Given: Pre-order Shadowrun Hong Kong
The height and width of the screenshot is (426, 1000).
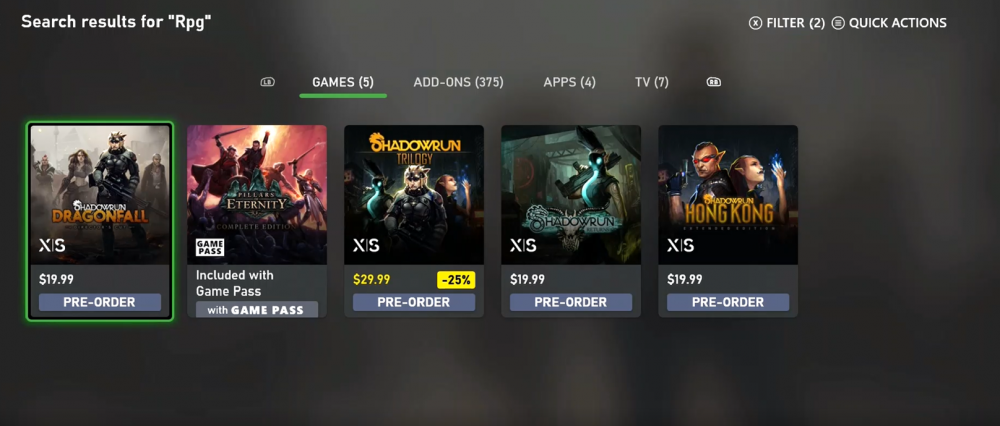Looking at the screenshot, I should point(728,302).
